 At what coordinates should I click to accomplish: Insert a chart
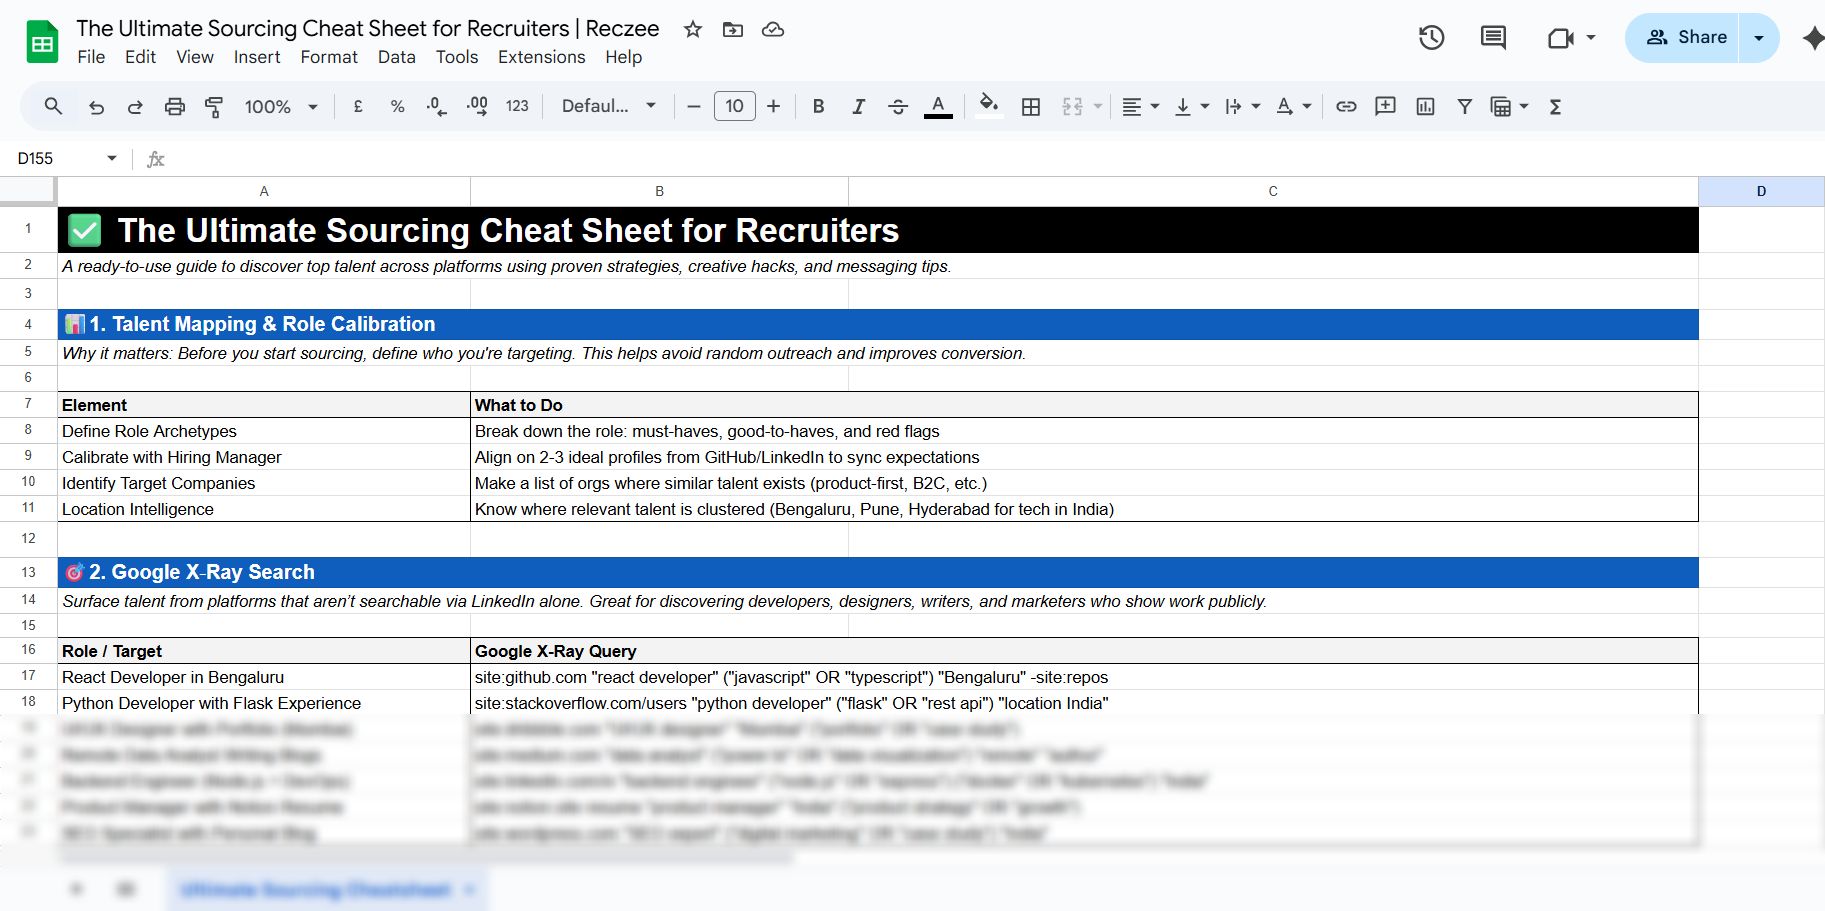pyautogui.click(x=1425, y=106)
